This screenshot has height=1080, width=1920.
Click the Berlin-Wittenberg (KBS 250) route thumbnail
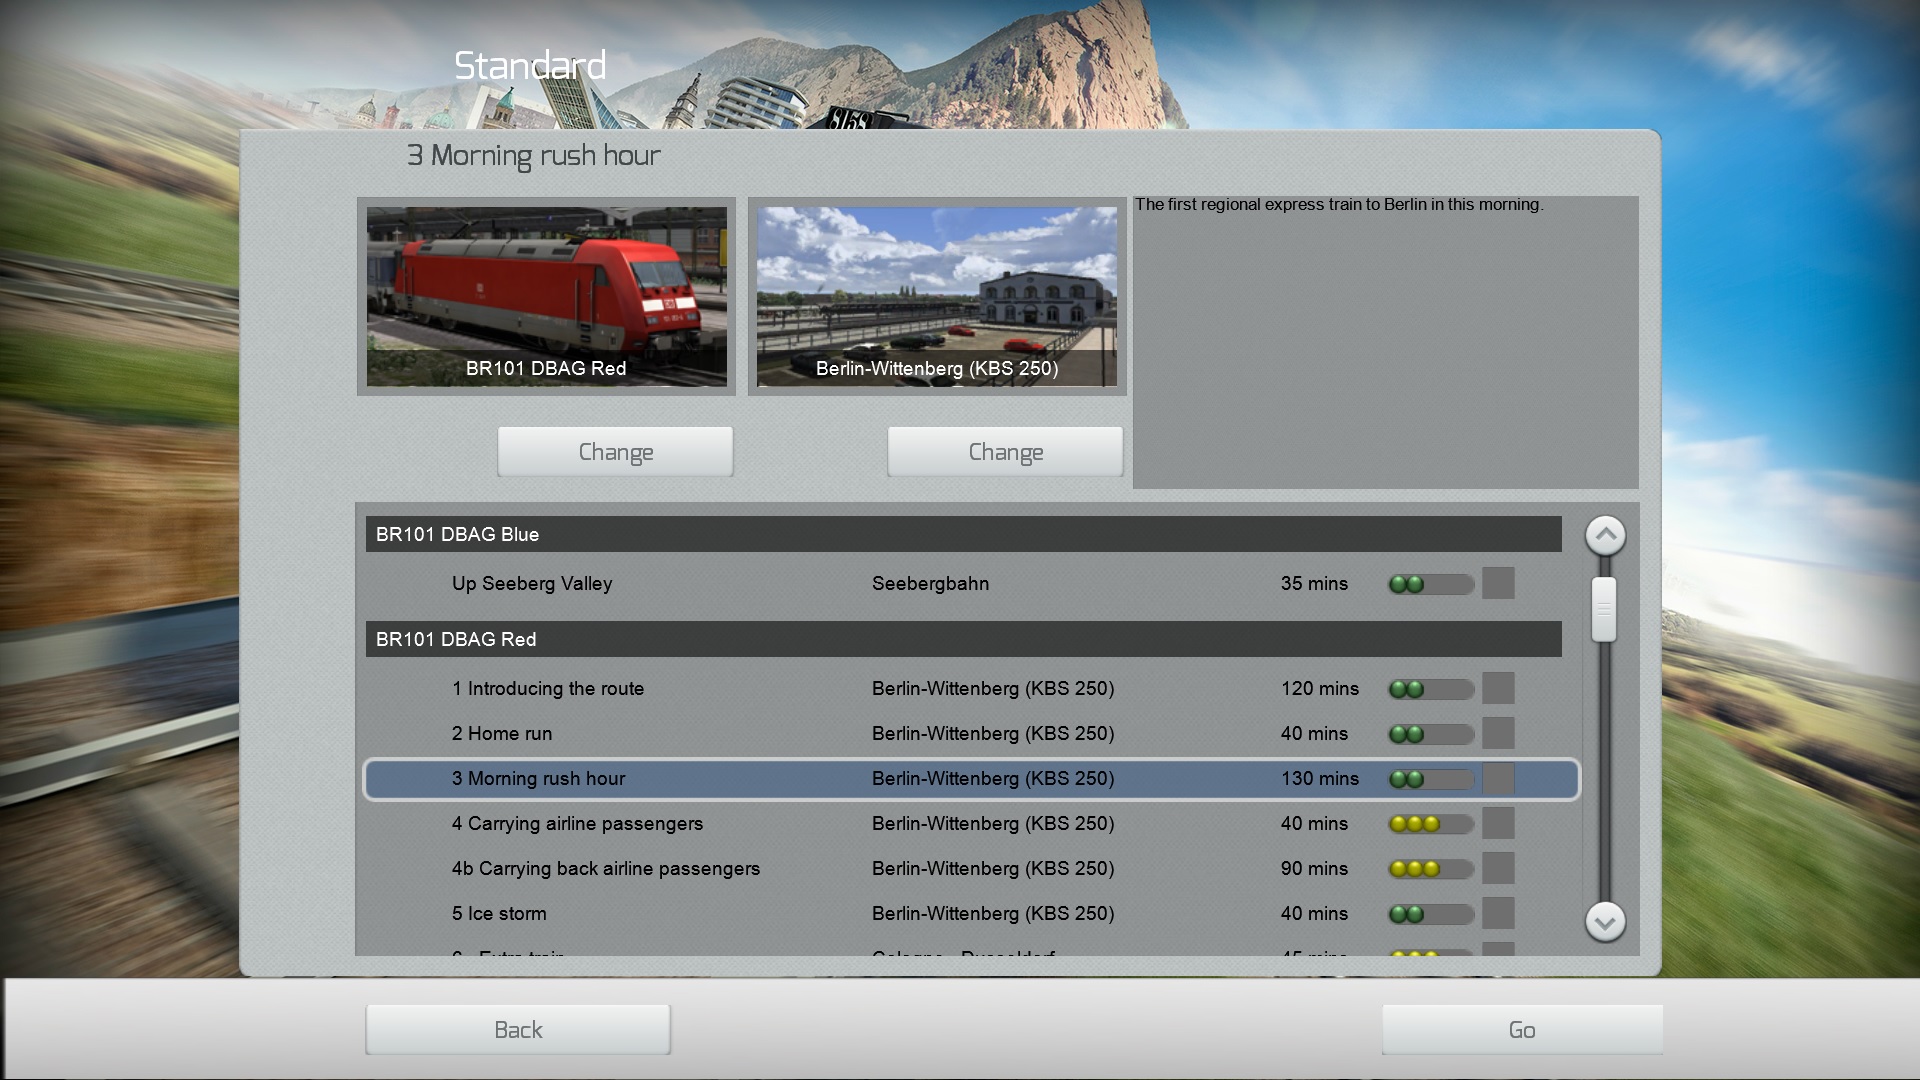click(x=936, y=296)
